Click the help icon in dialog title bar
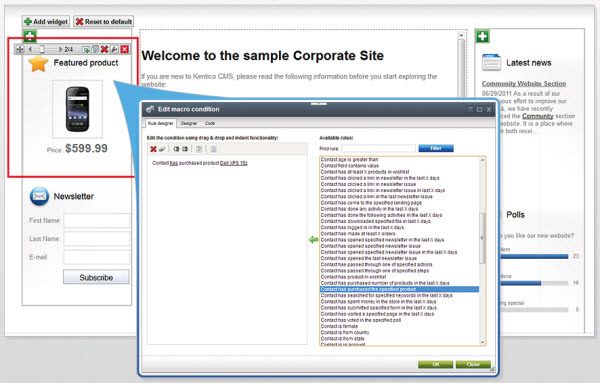Viewport: 600px width, 383px height. click(470, 109)
